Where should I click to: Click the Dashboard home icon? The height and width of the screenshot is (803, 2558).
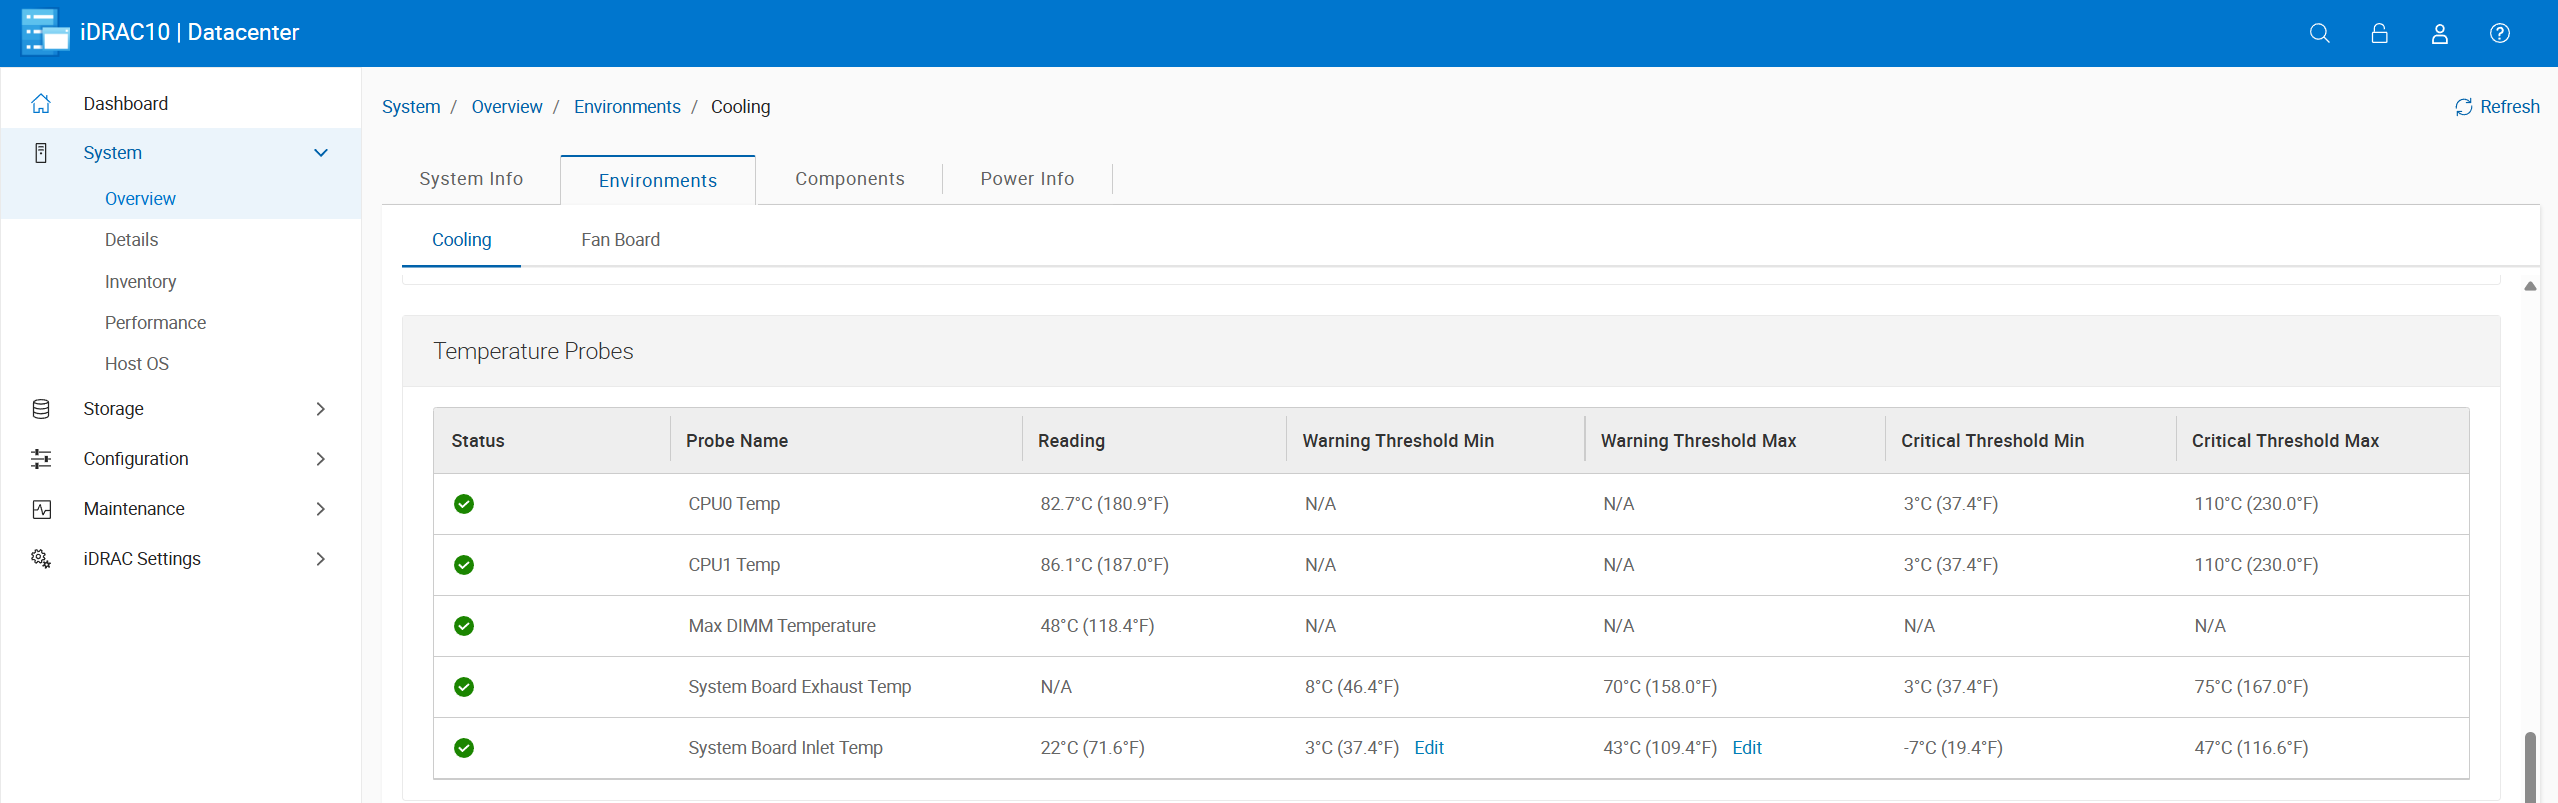click(41, 103)
